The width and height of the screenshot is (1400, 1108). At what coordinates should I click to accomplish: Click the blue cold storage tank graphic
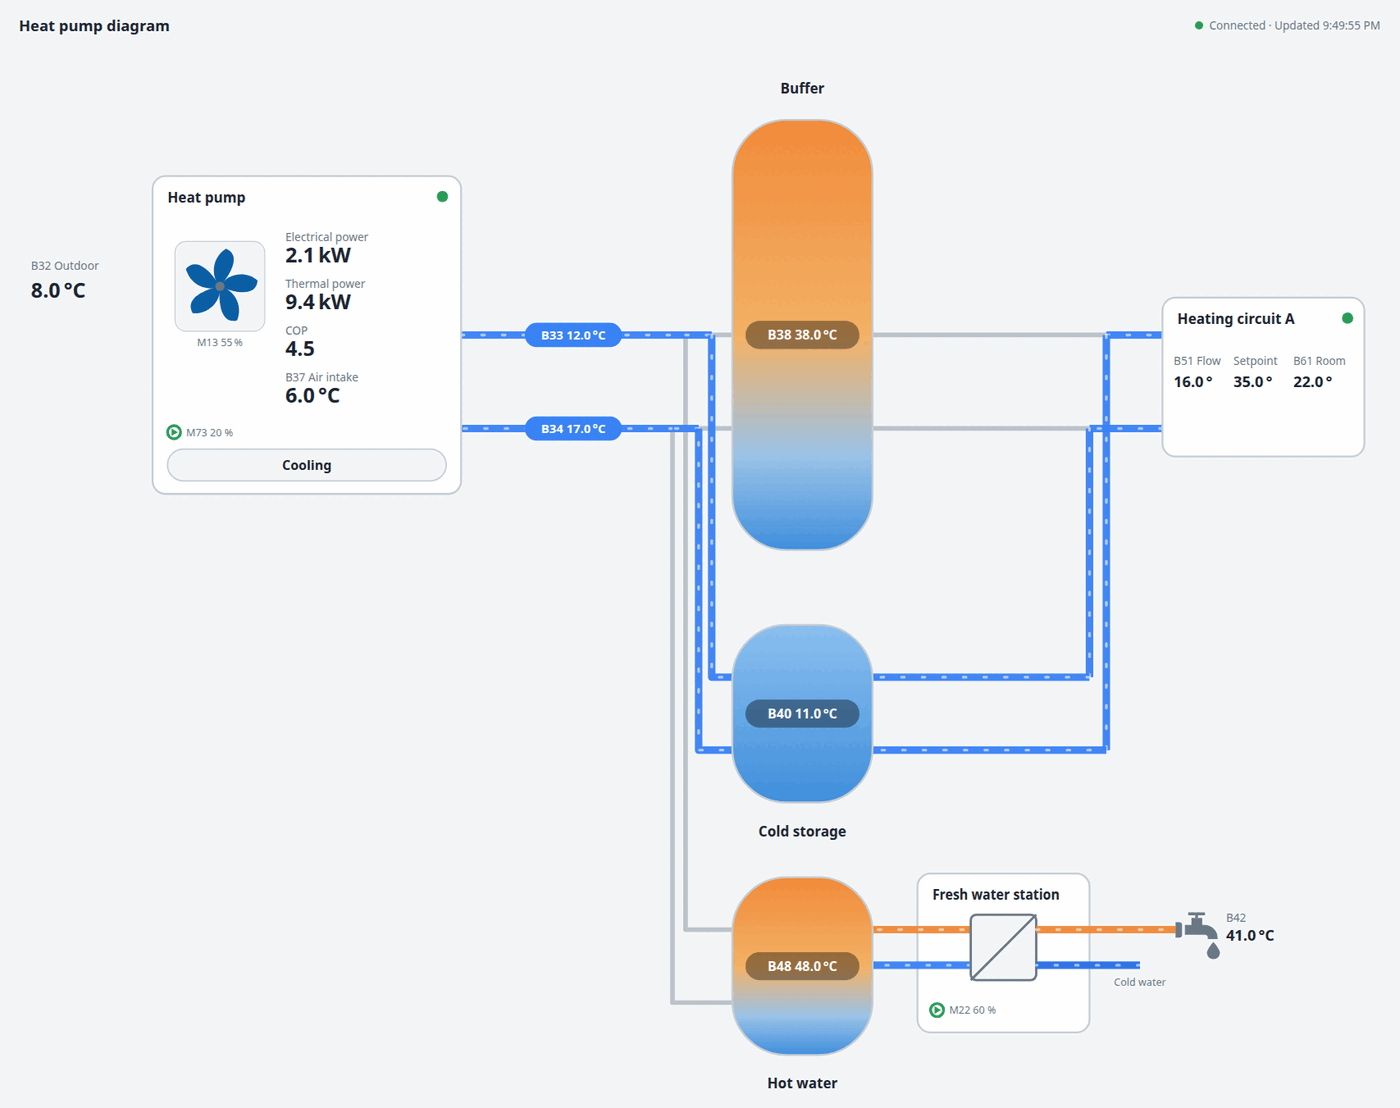[x=802, y=714]
